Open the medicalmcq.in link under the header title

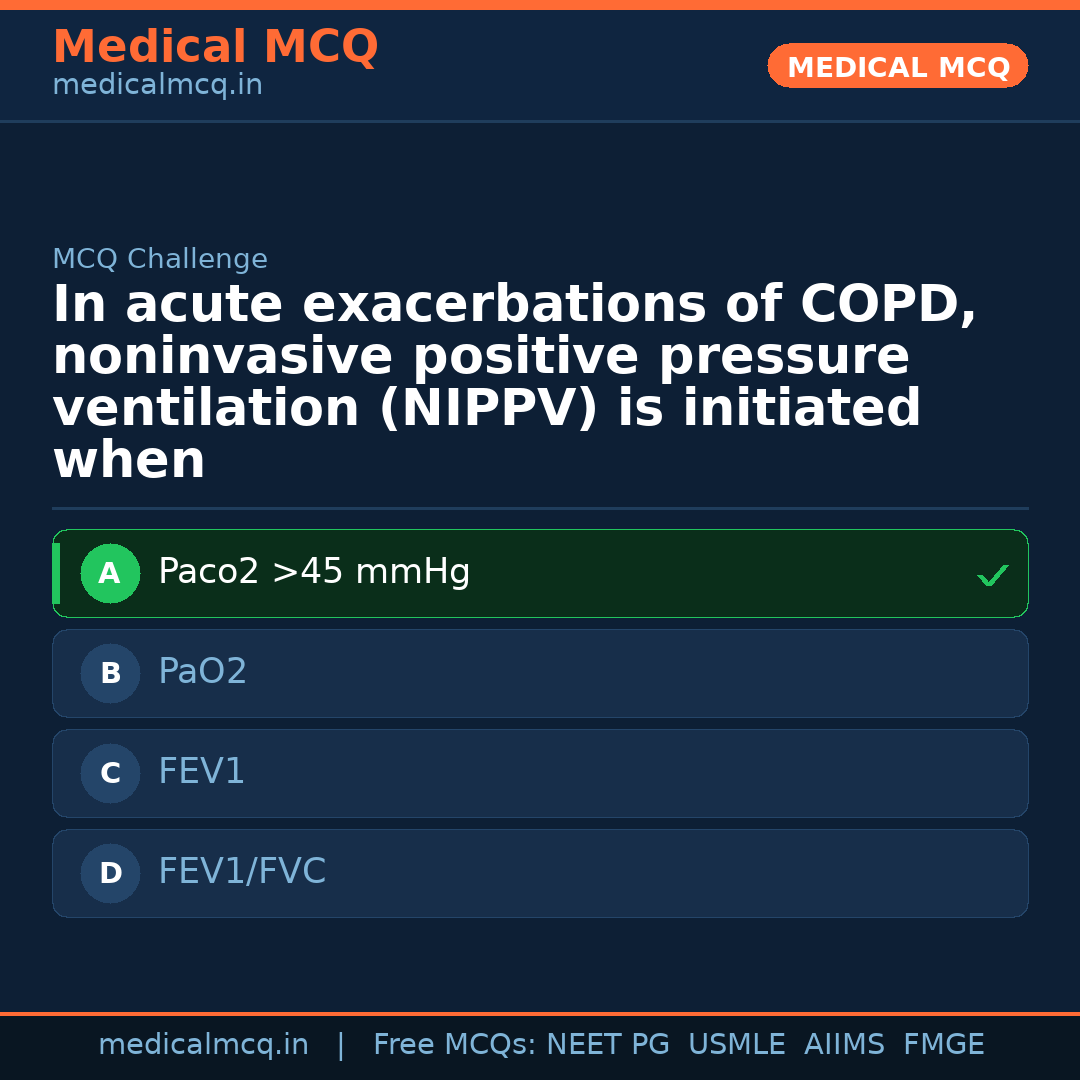157,86
